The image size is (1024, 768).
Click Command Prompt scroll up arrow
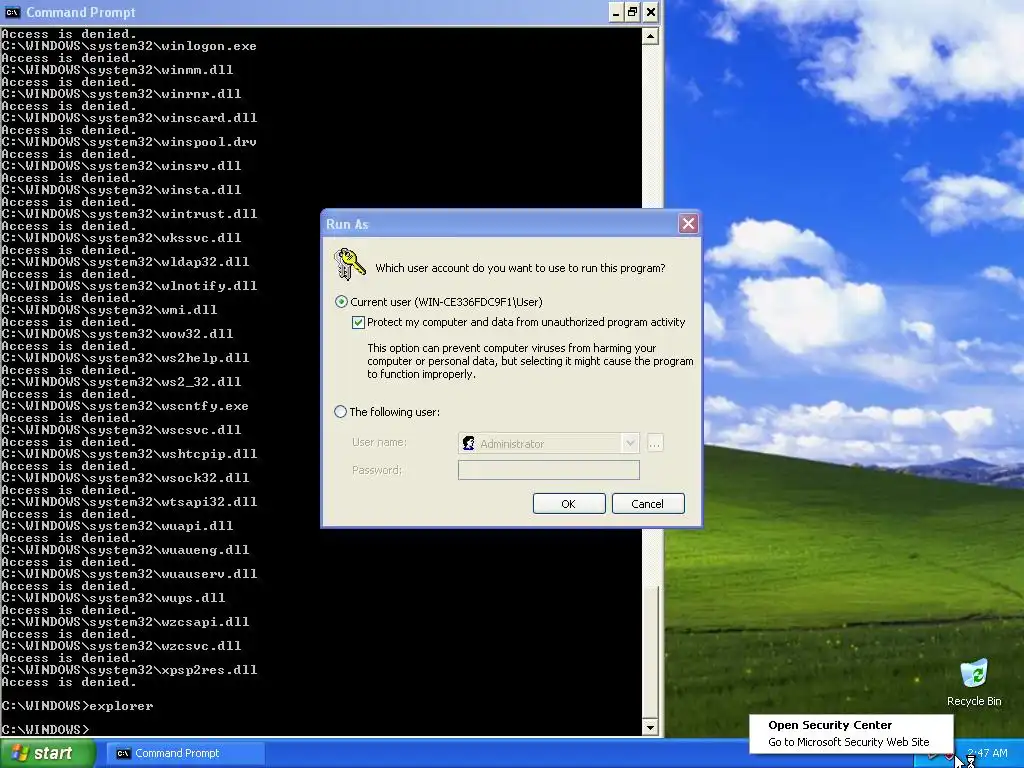pyautogui.click(x=650, y=37)
